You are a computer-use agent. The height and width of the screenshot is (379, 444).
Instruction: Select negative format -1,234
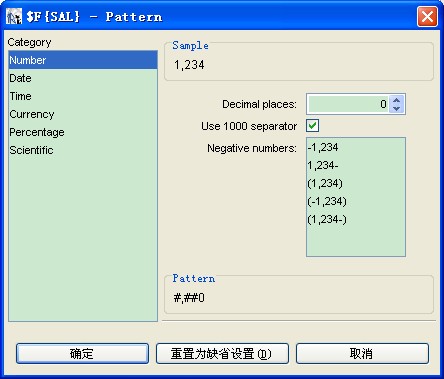coord(356,147)
